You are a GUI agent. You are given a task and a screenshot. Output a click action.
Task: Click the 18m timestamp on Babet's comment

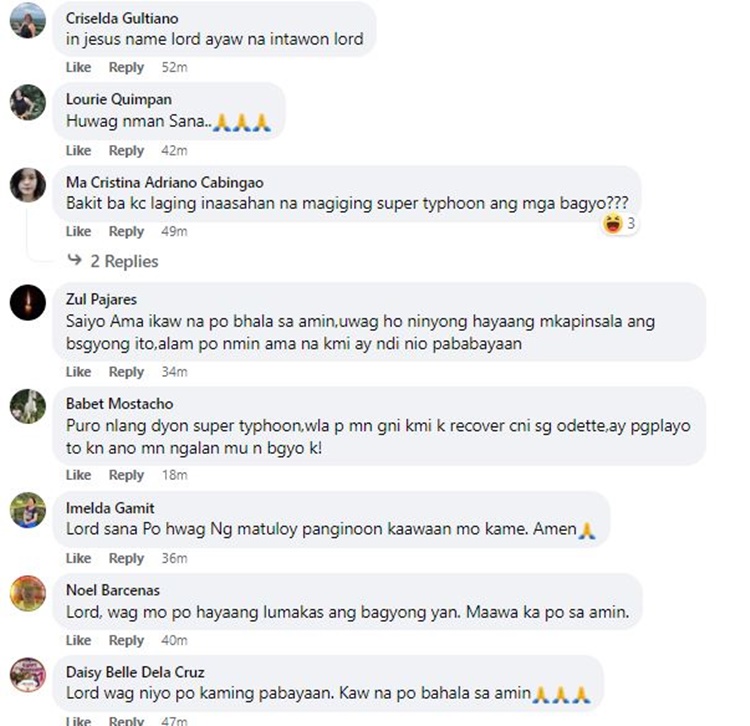point(174,475)
